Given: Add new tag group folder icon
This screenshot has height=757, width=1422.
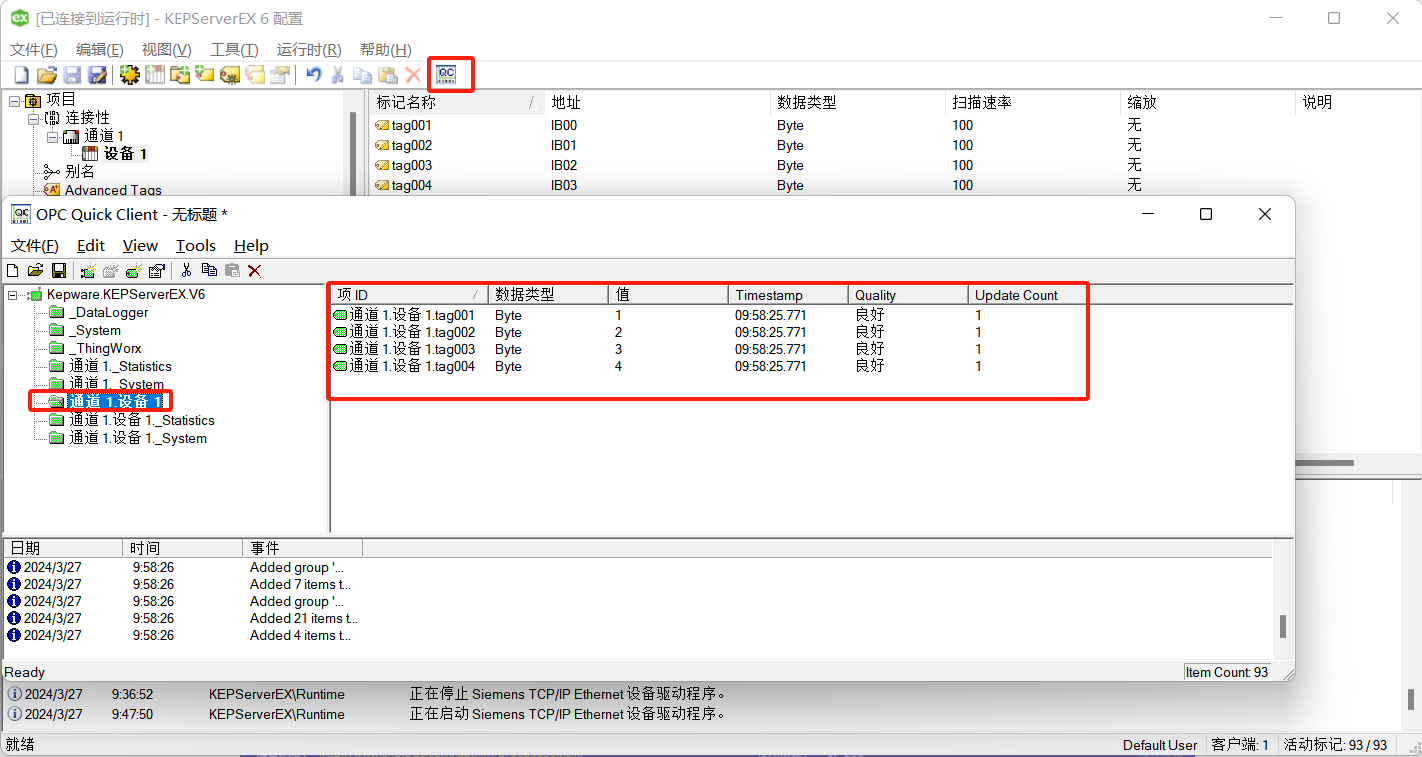Looking at the screenshot, I should click(x=180, y=75).
